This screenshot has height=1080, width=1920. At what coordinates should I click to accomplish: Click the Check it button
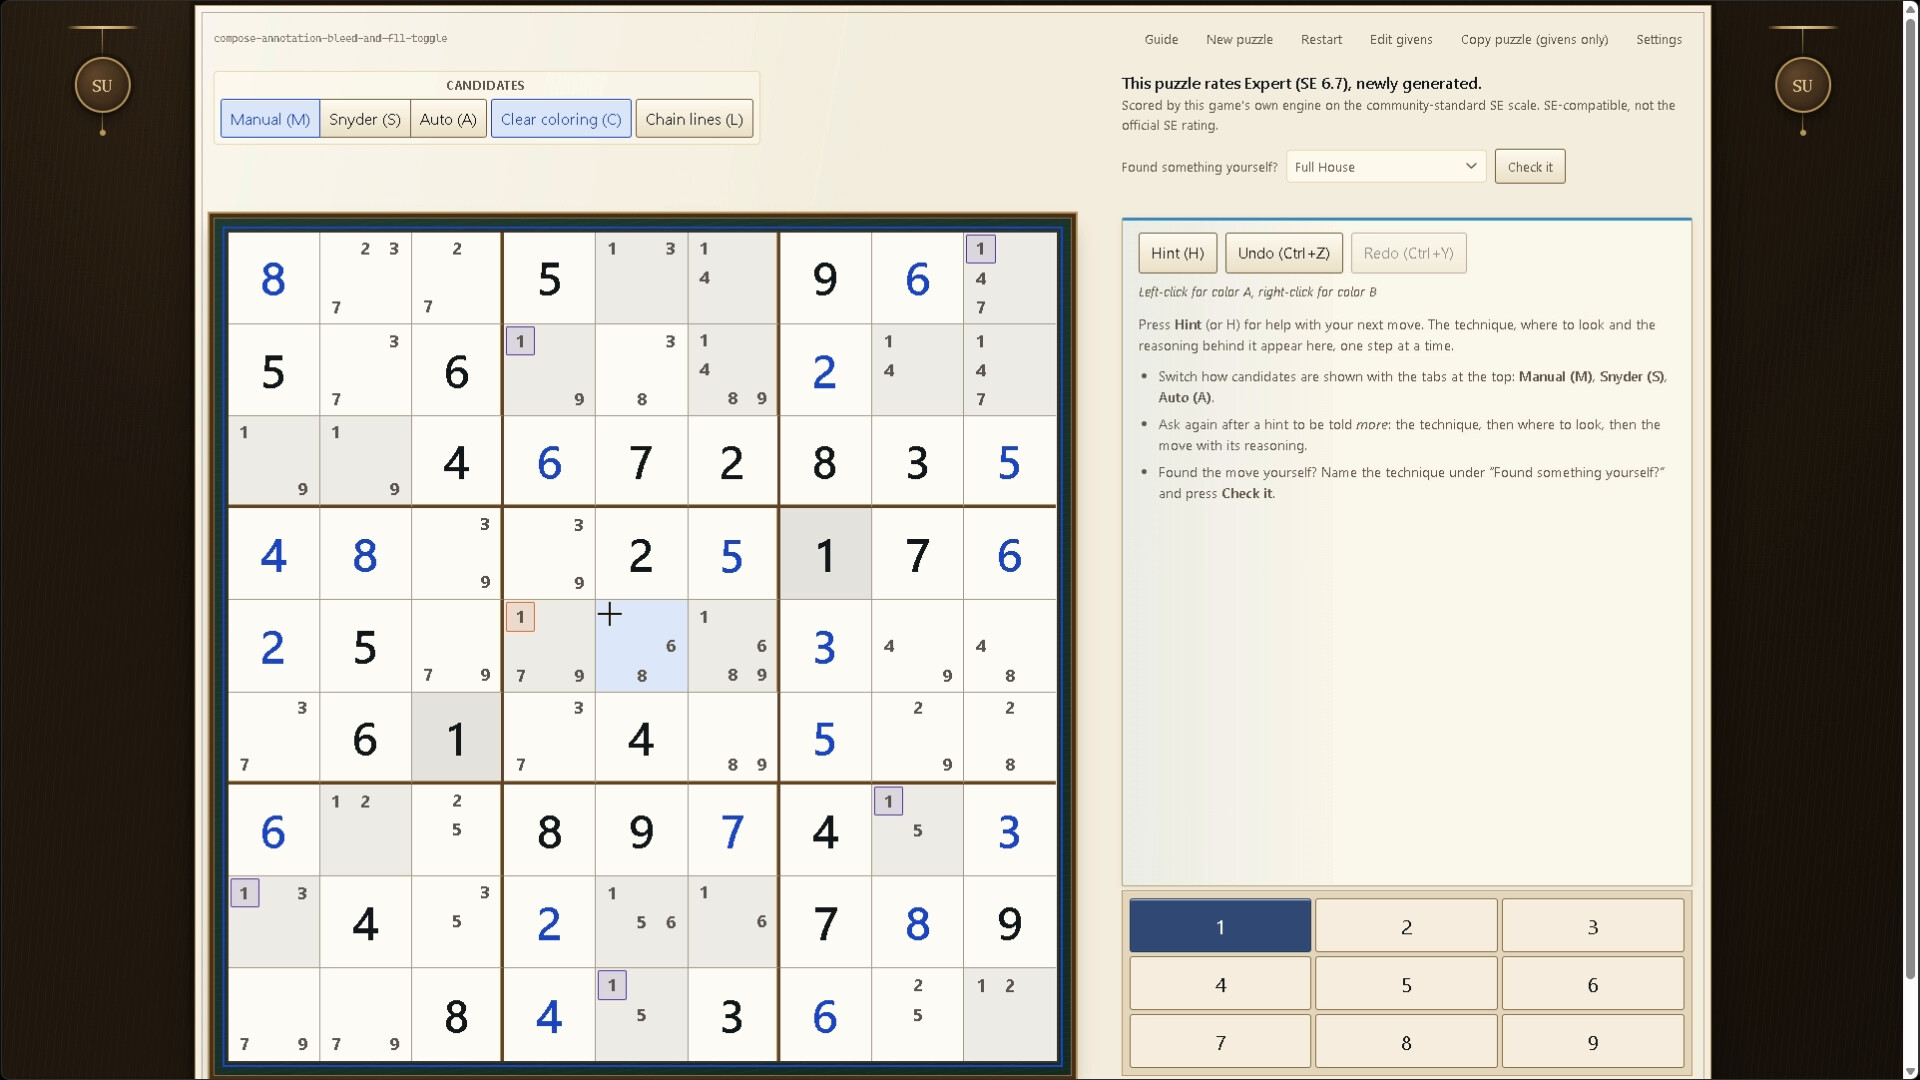click(x=1530, y=167)
